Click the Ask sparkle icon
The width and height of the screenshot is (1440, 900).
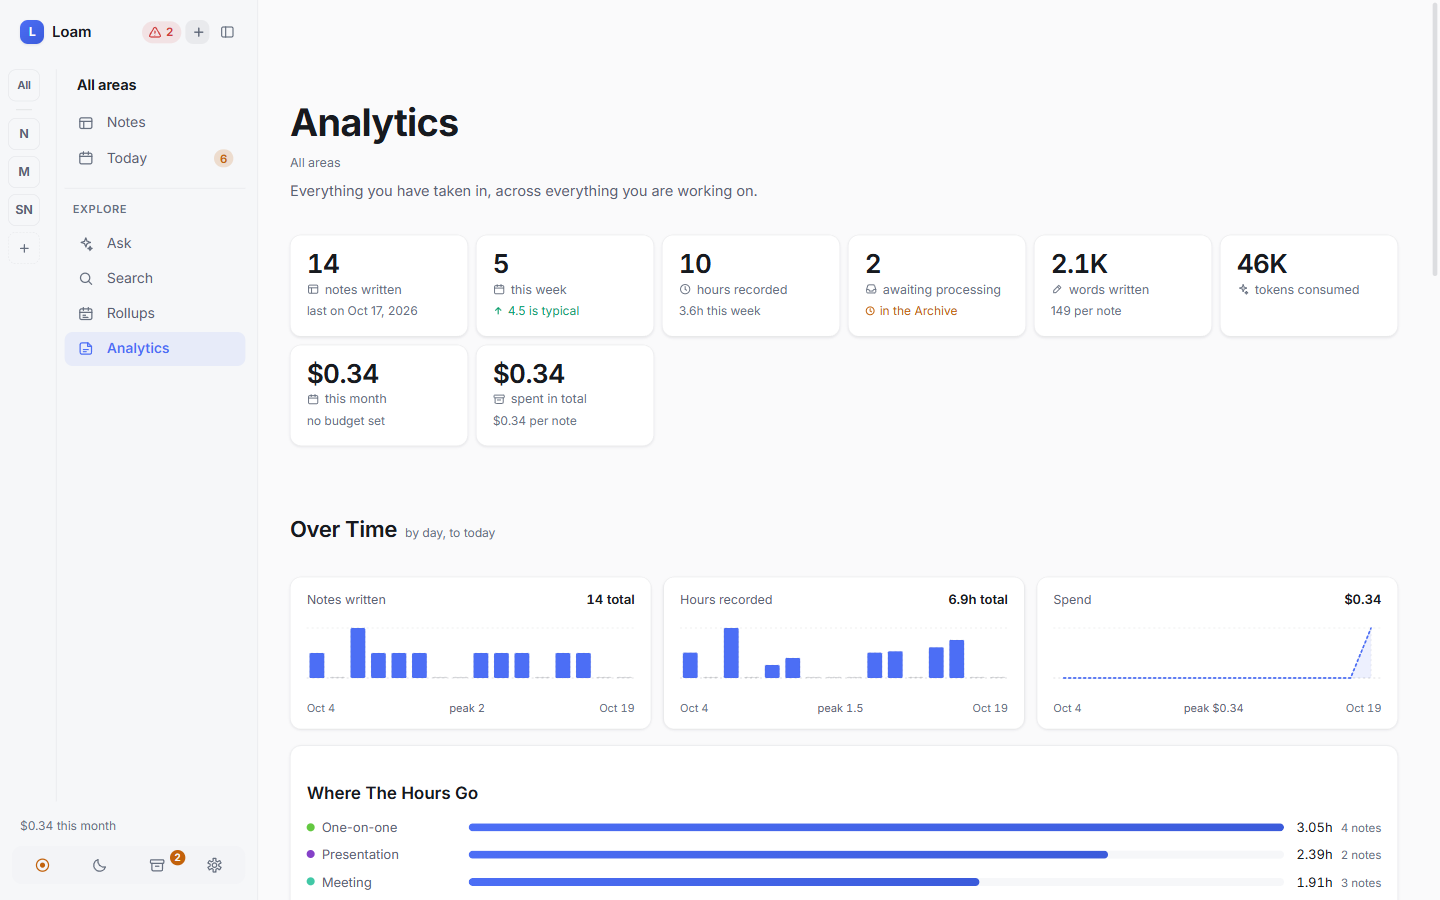[86, 243]
